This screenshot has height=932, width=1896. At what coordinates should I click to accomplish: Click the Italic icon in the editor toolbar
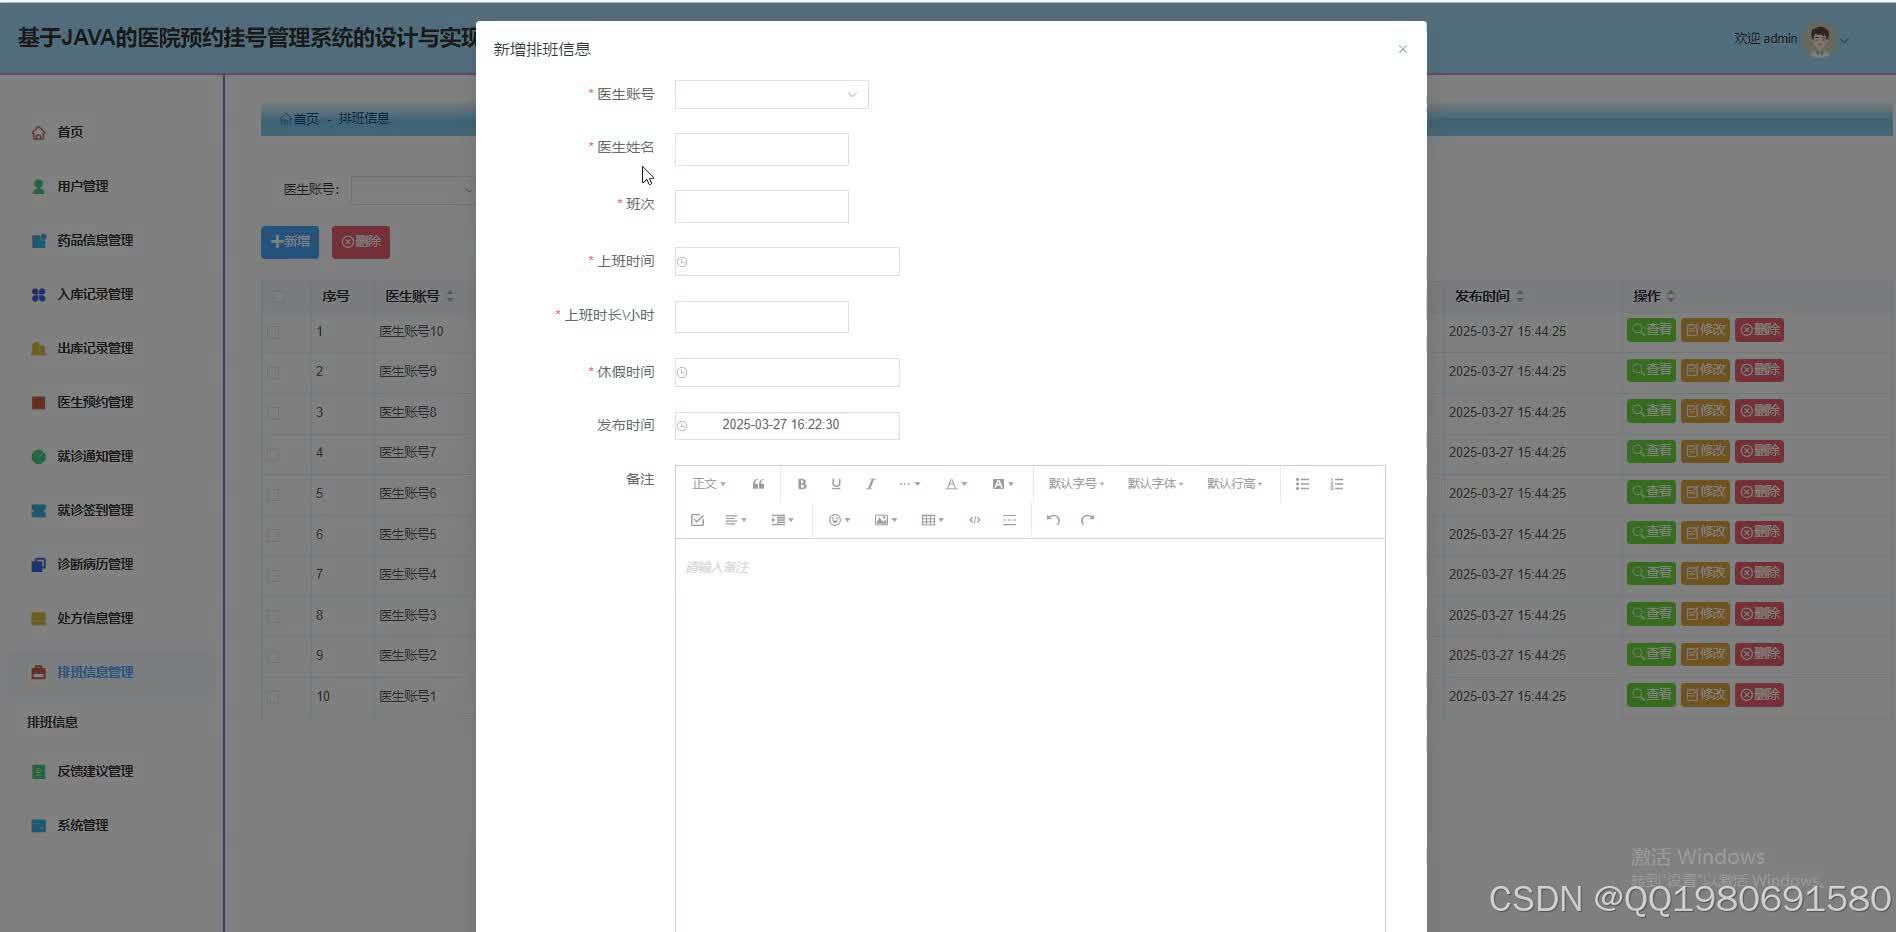[871, 483]
